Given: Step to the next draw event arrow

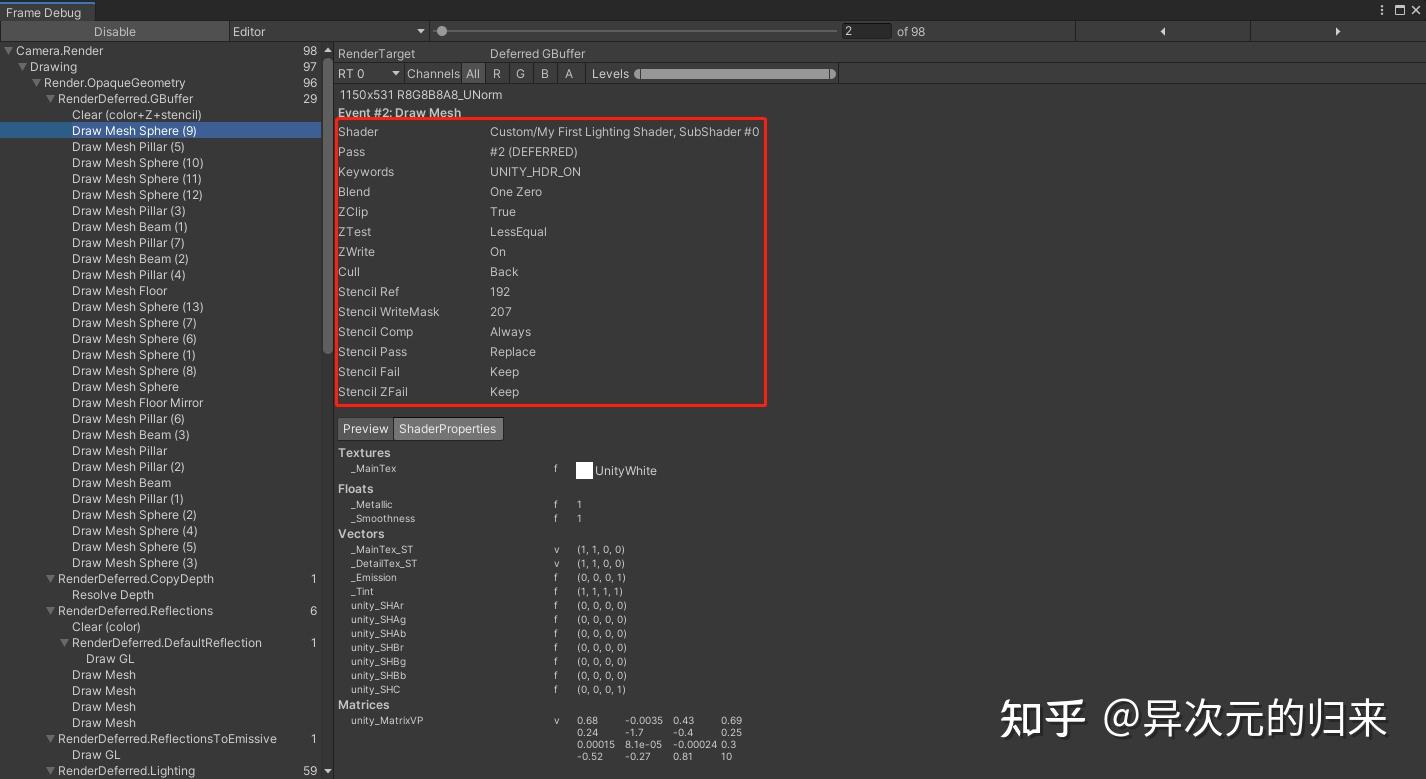Looking at the screenshot, I should click(x=1338, y=31).
